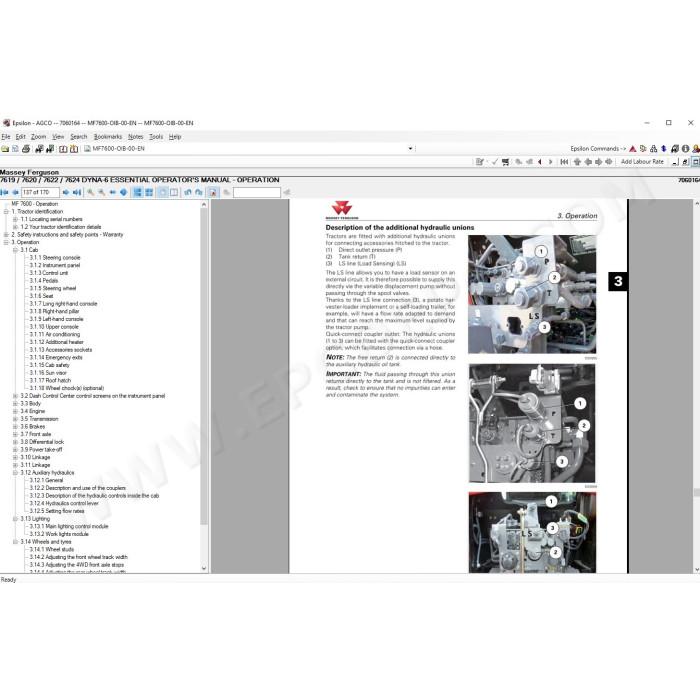Open the Edit menu
700x700 pixels.
pyautogui.click(x=21, y=137)
